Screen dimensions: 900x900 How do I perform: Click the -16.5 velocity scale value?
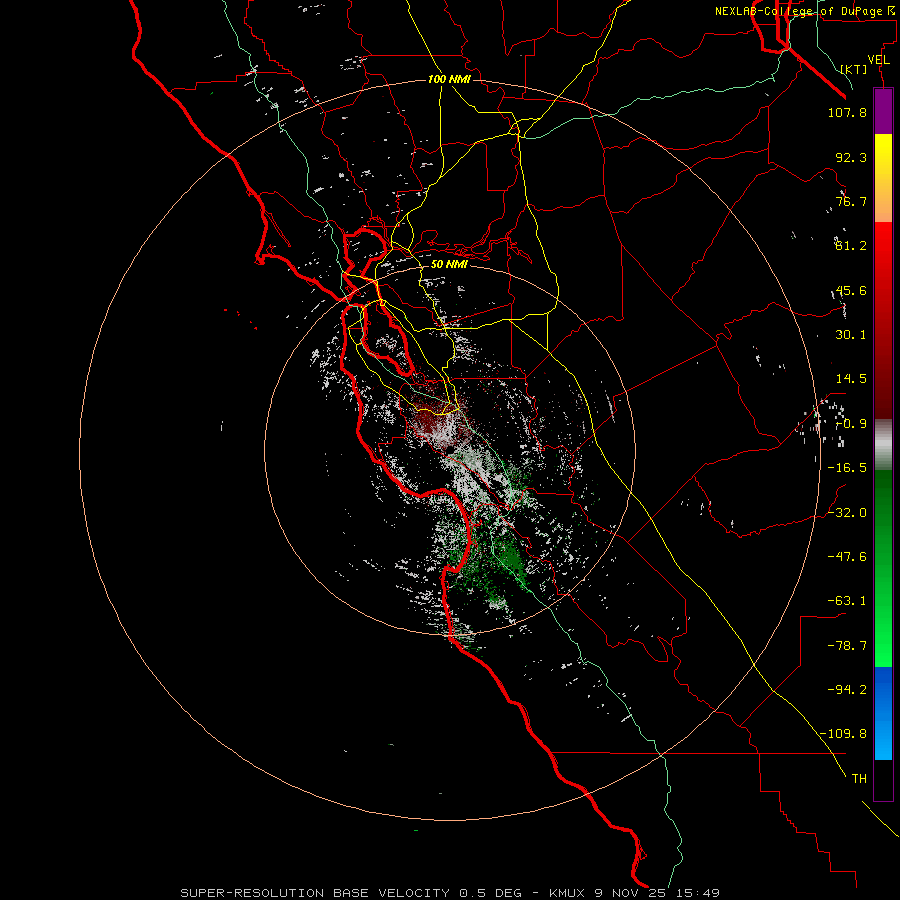tap(847, 468)
